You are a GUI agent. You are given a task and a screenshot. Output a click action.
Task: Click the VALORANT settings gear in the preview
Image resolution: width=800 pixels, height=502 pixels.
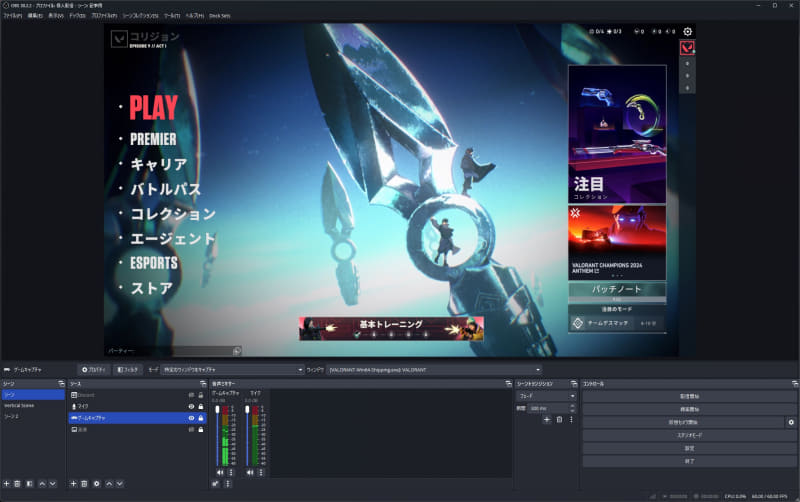click(688, 32)
